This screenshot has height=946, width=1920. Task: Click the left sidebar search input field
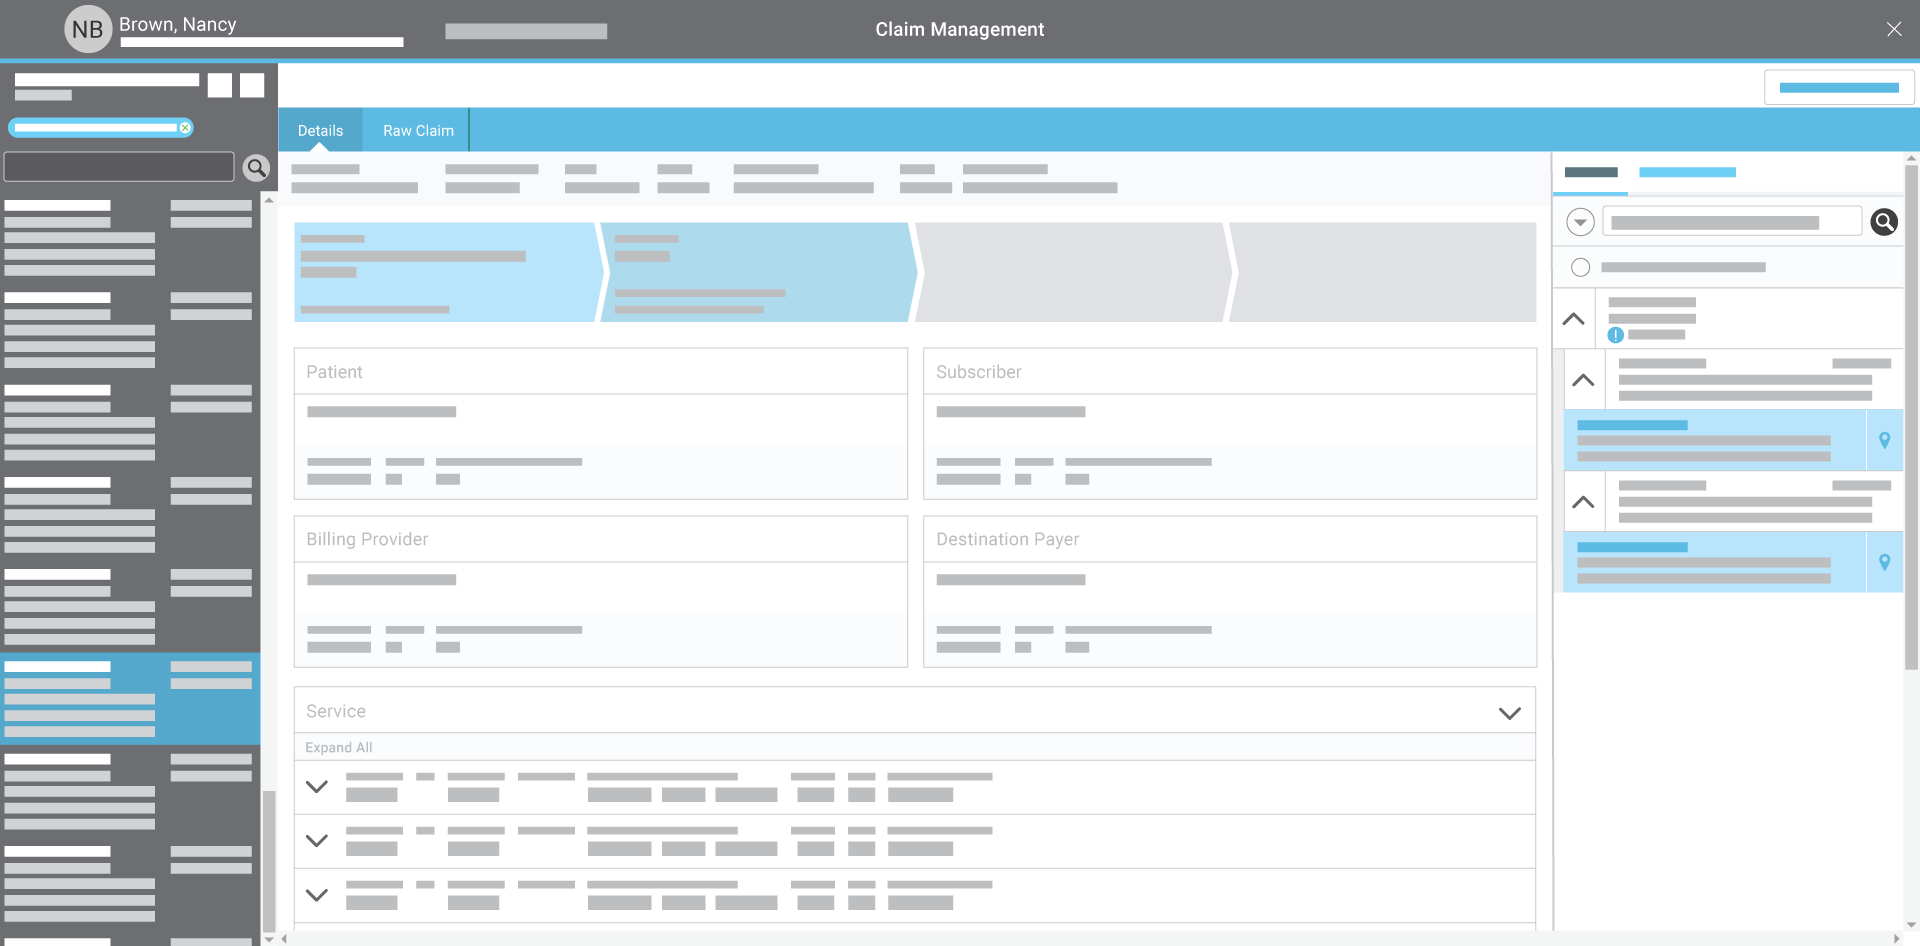pyautogui.click(x=119, y=167)
